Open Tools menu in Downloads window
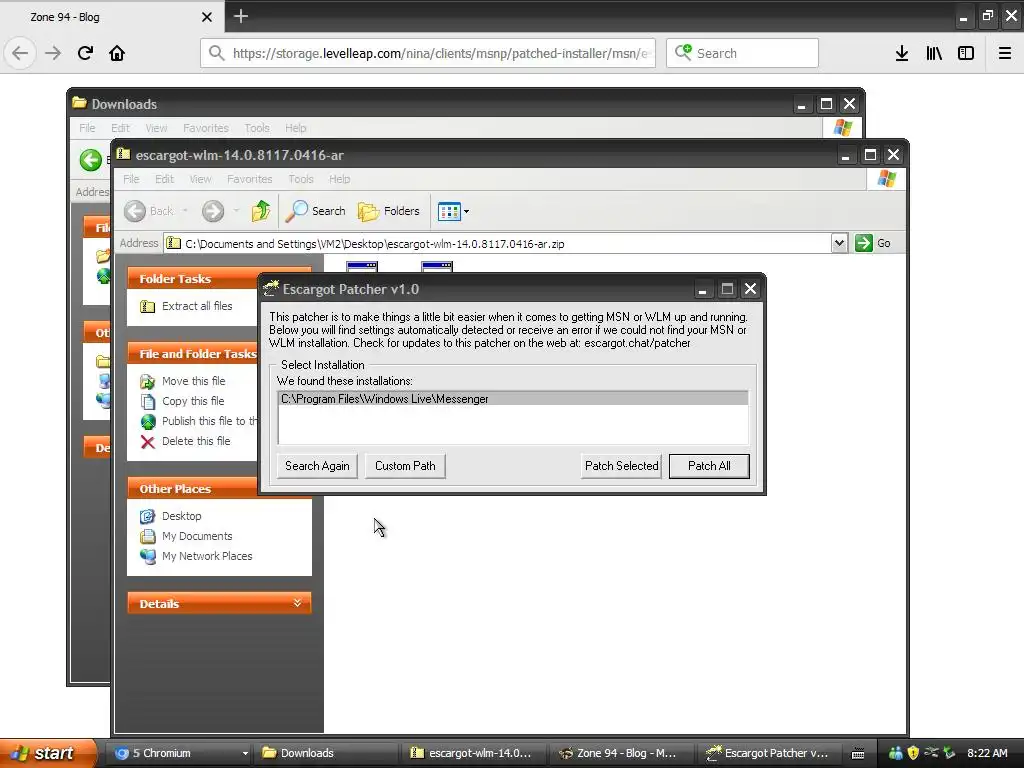The image size is (1024, 768). [257, 128]
